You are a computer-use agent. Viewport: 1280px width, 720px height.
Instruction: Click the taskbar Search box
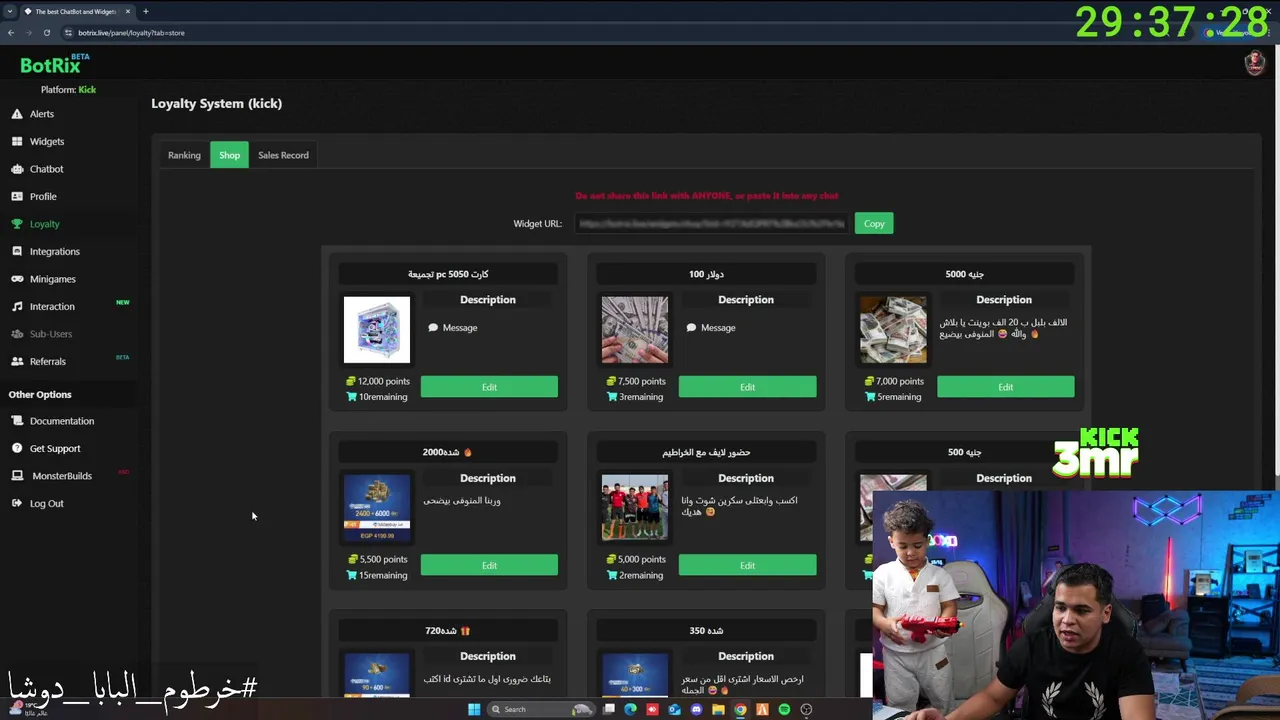(540, 709)
